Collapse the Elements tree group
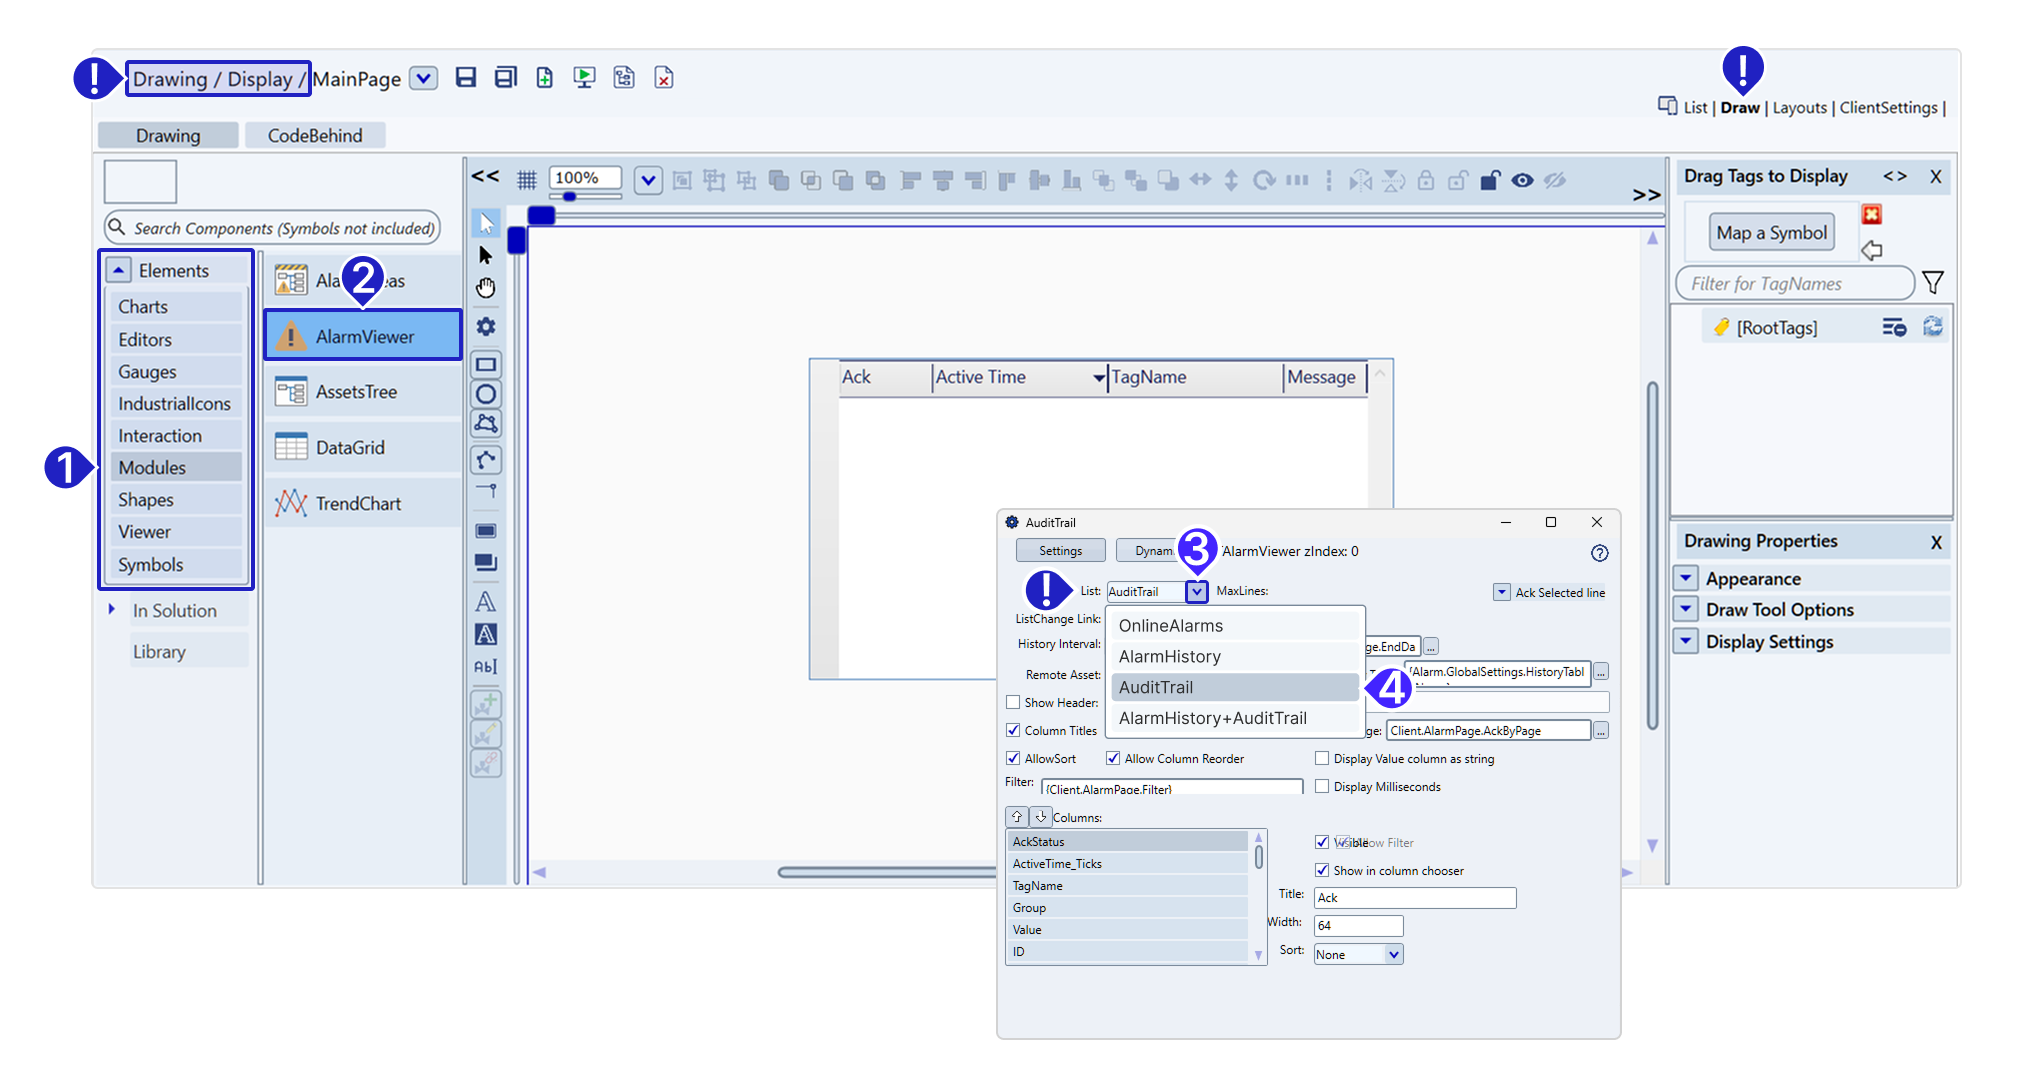 tap(119, 270)
